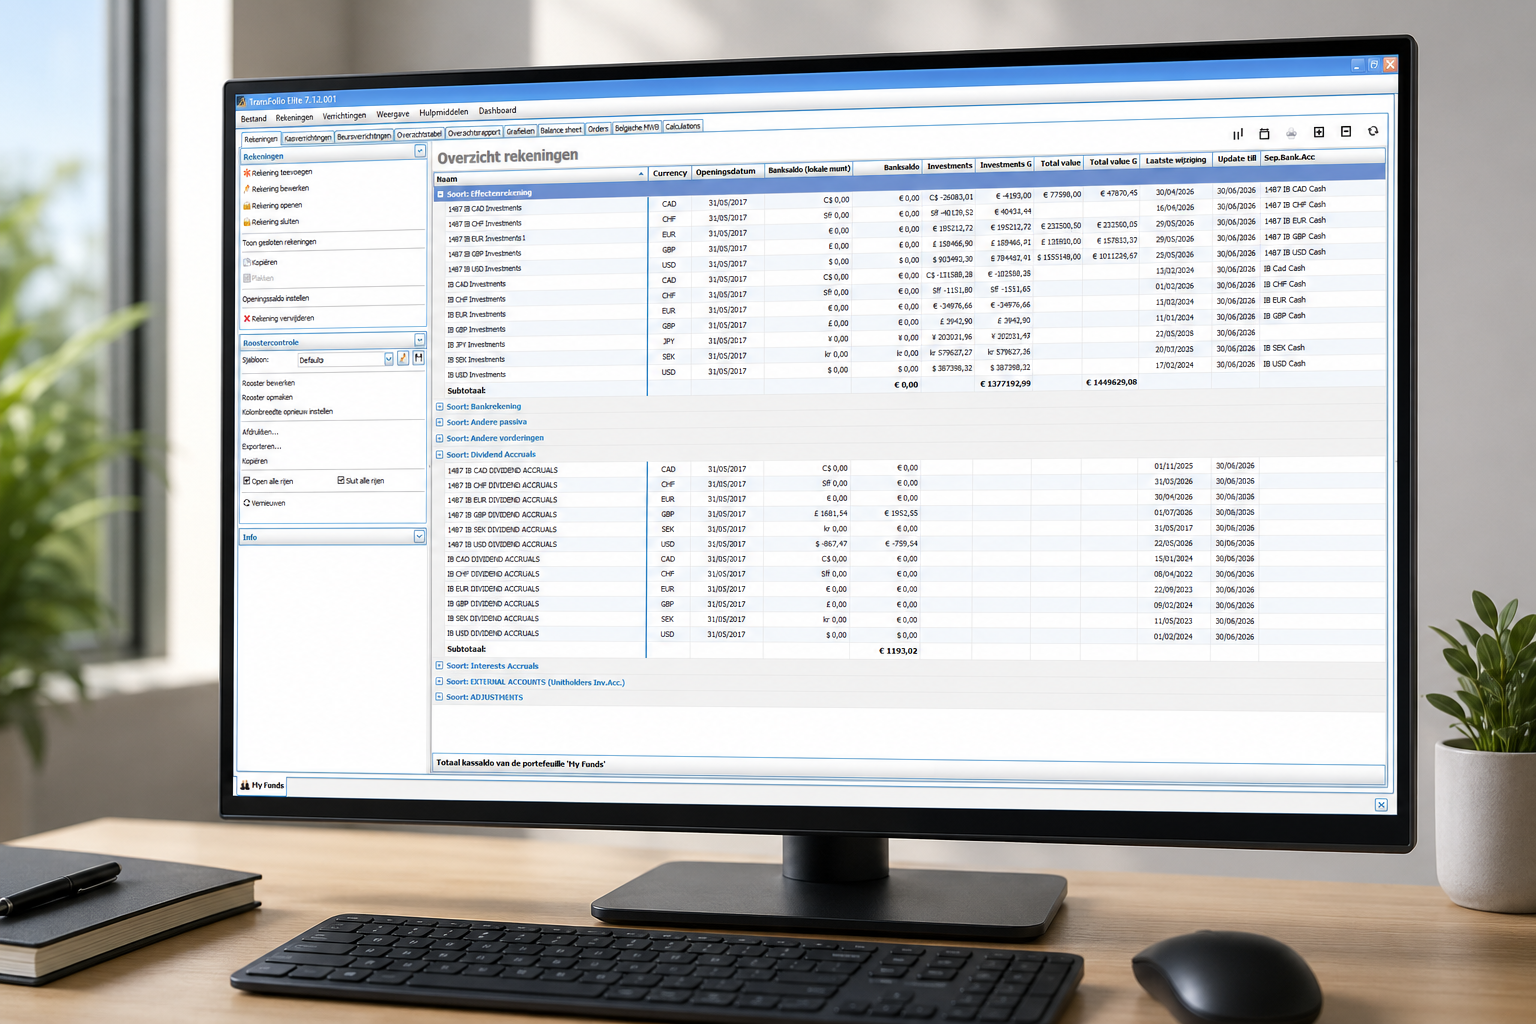Expand the Soort: Andere vorderingen group
The image size is (1536, 1024).
439,438
